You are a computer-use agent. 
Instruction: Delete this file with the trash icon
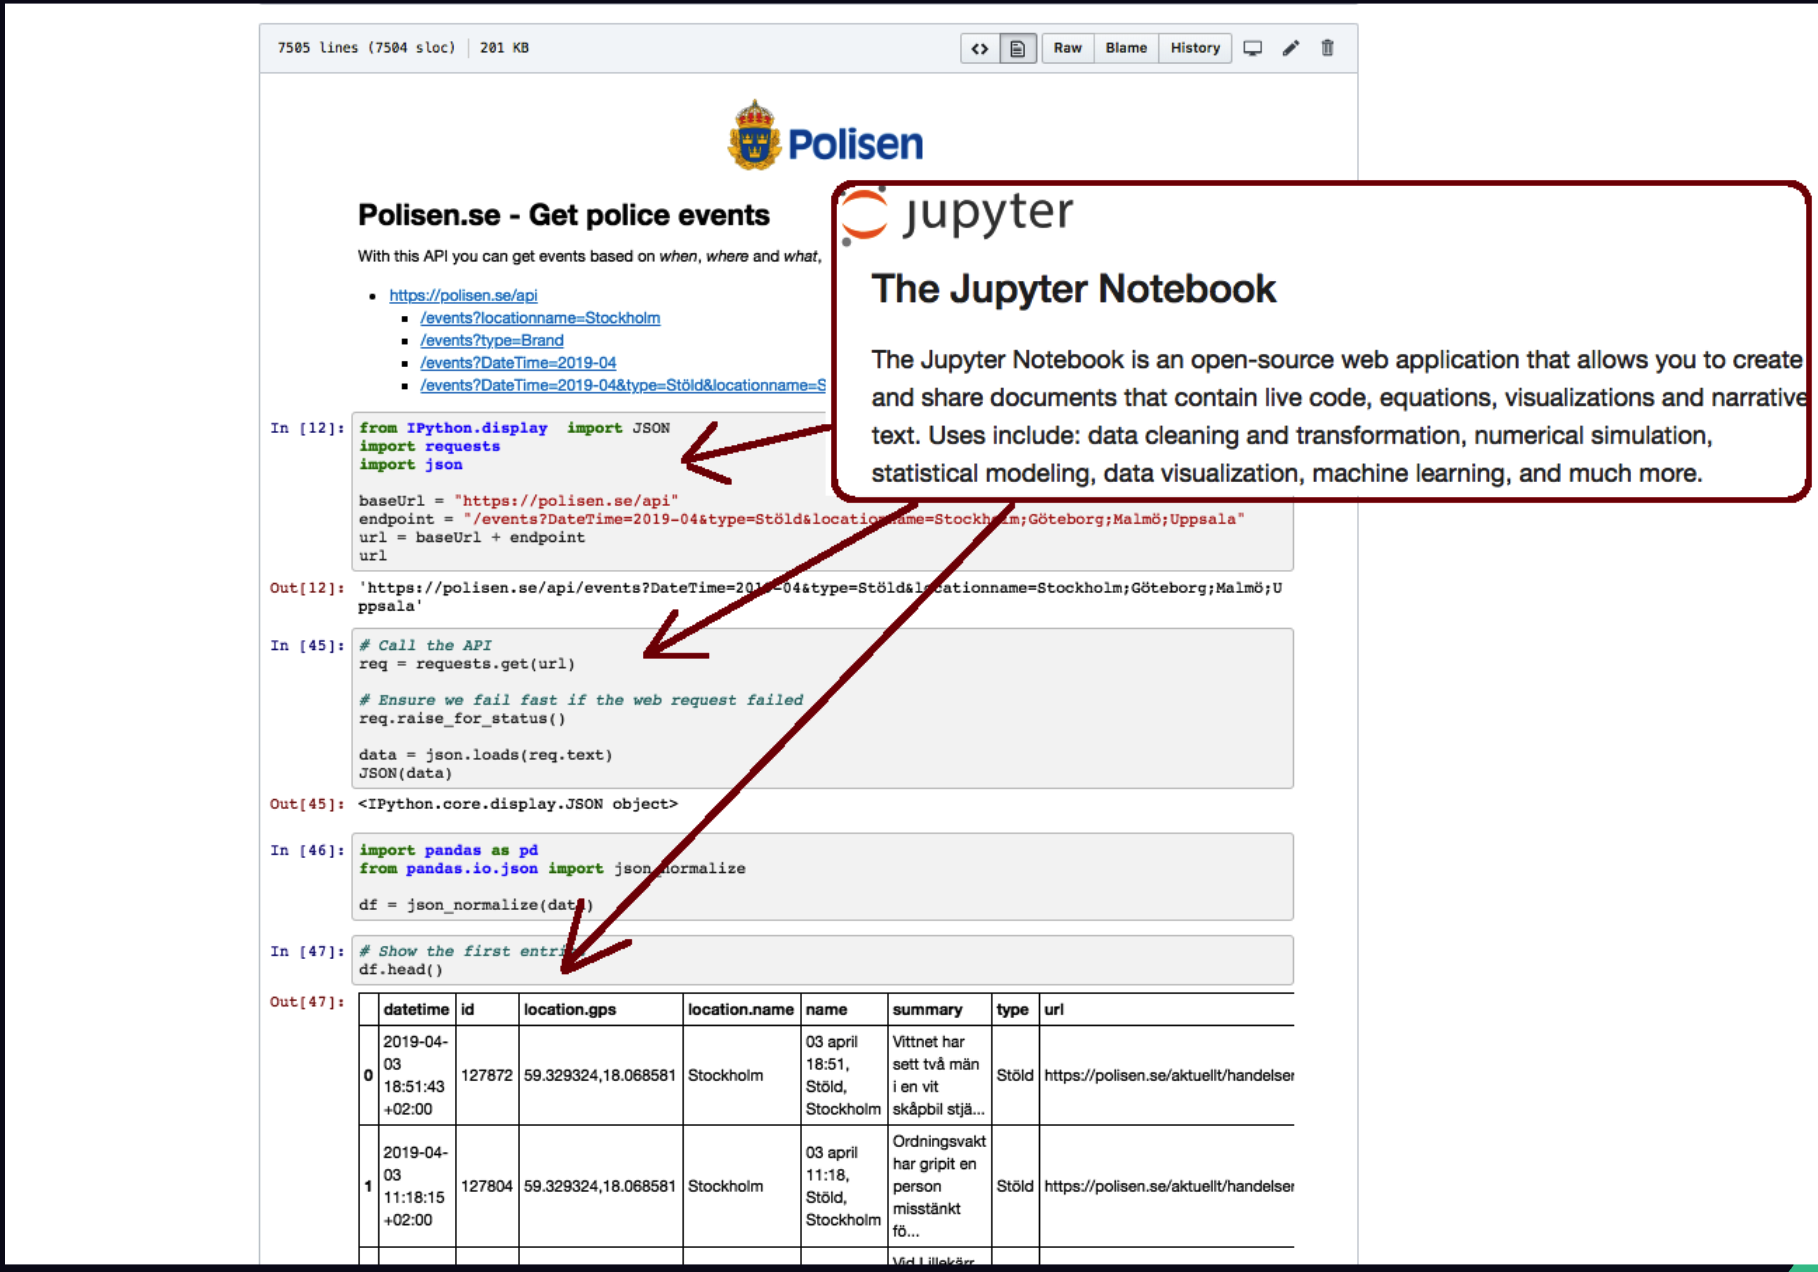coord(1327,48)
